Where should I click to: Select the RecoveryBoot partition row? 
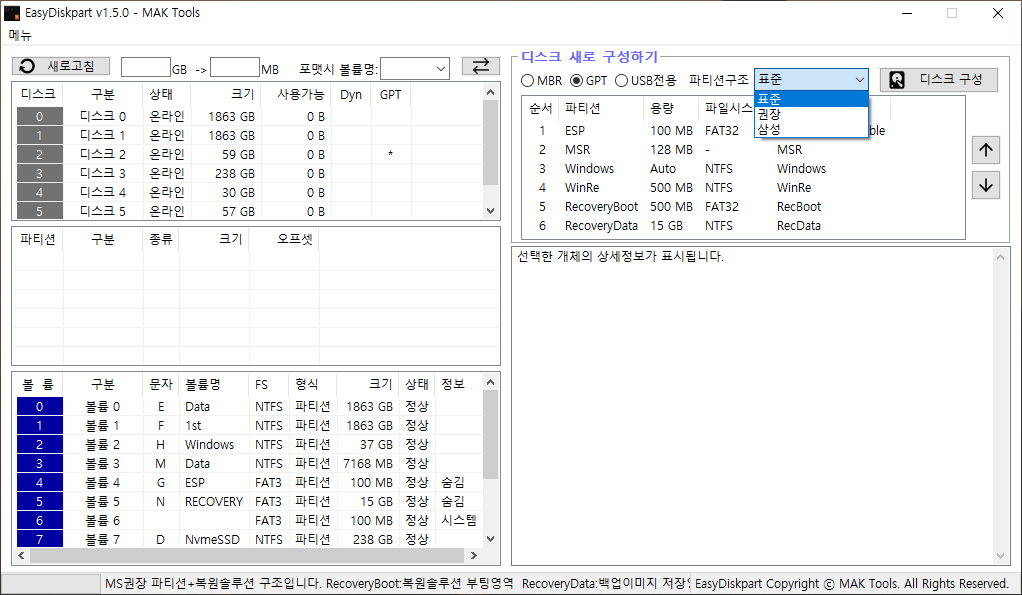(x=743, y=207)
